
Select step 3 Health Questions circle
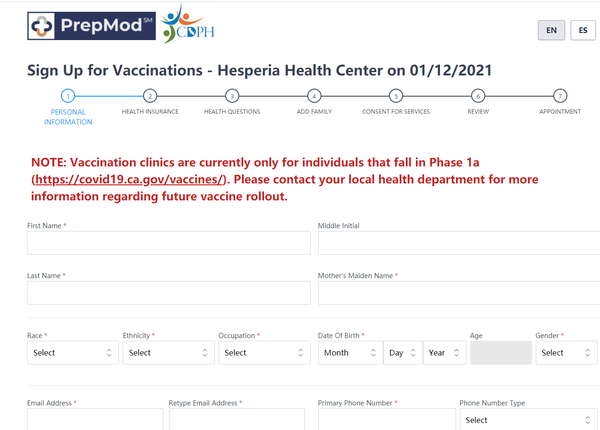[232, 96]
